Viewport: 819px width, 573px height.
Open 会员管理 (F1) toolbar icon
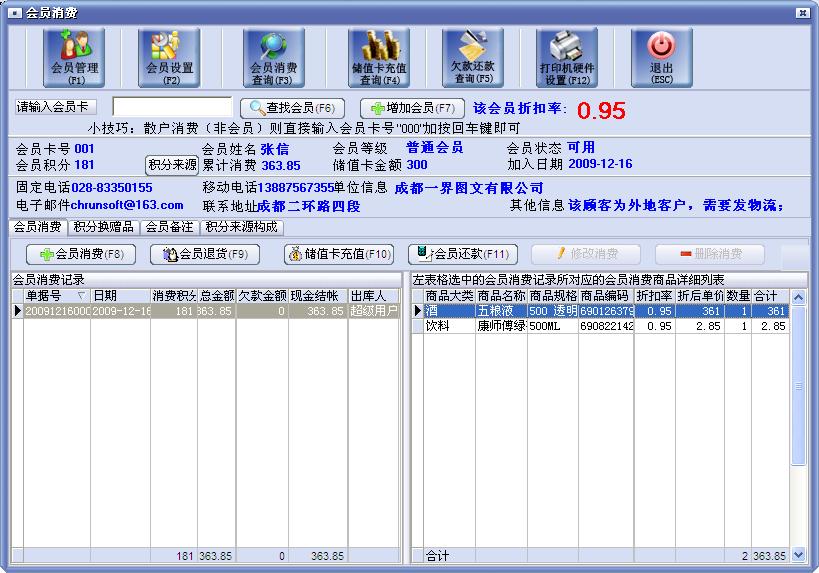[x=74, y=57]
